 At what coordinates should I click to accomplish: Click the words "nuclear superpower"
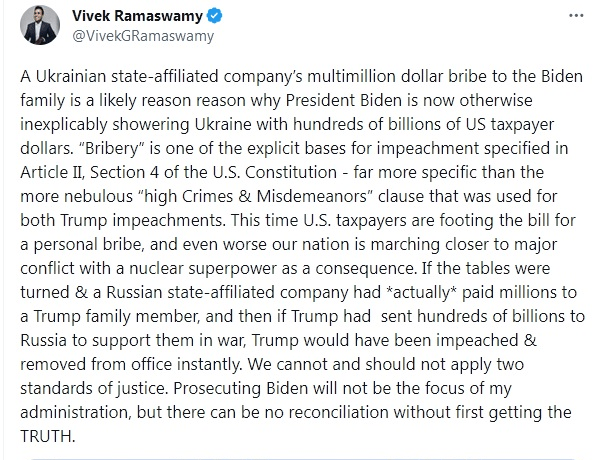pos(203,269)
